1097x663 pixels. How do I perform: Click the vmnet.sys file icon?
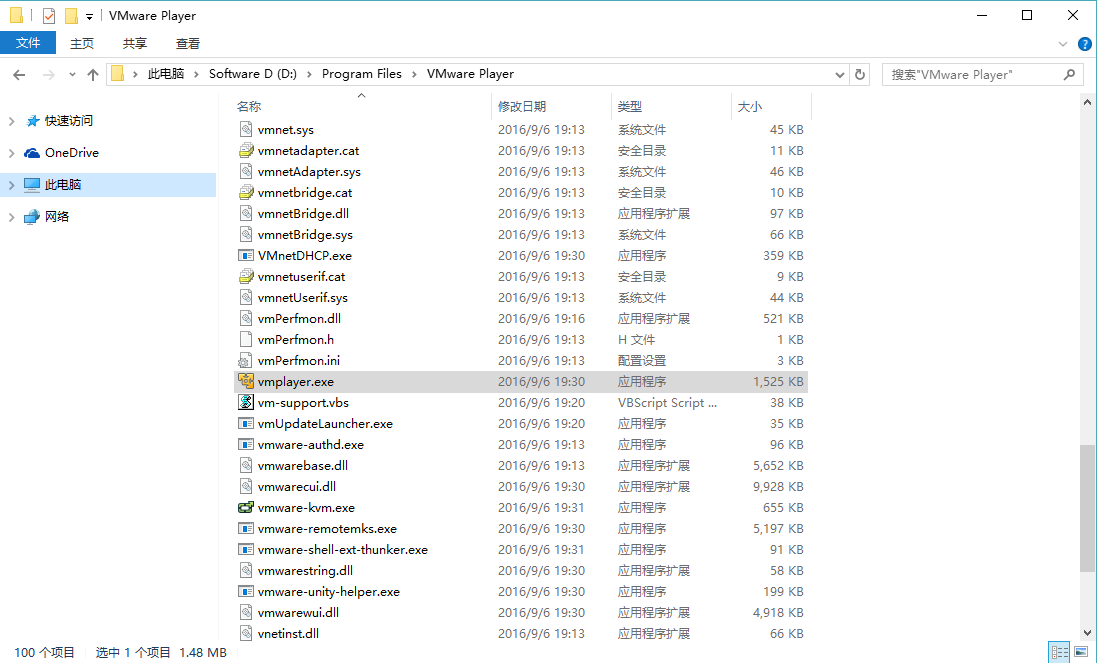point(246,129)
